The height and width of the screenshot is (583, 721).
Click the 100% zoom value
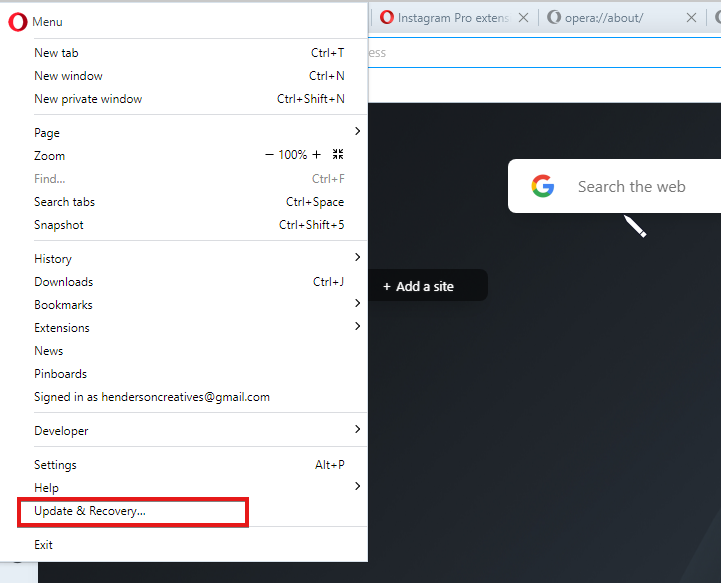292,155
